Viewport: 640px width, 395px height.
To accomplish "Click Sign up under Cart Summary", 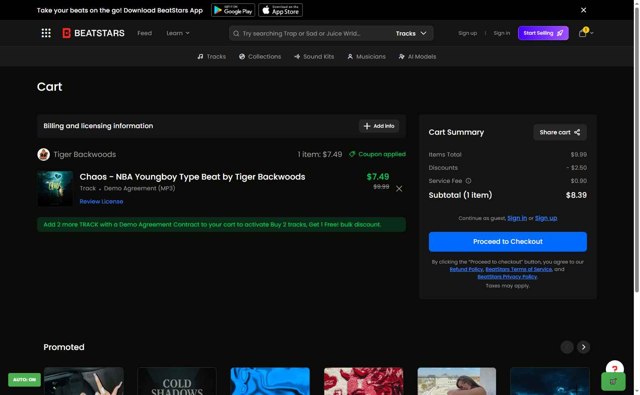I will [546, 218].
